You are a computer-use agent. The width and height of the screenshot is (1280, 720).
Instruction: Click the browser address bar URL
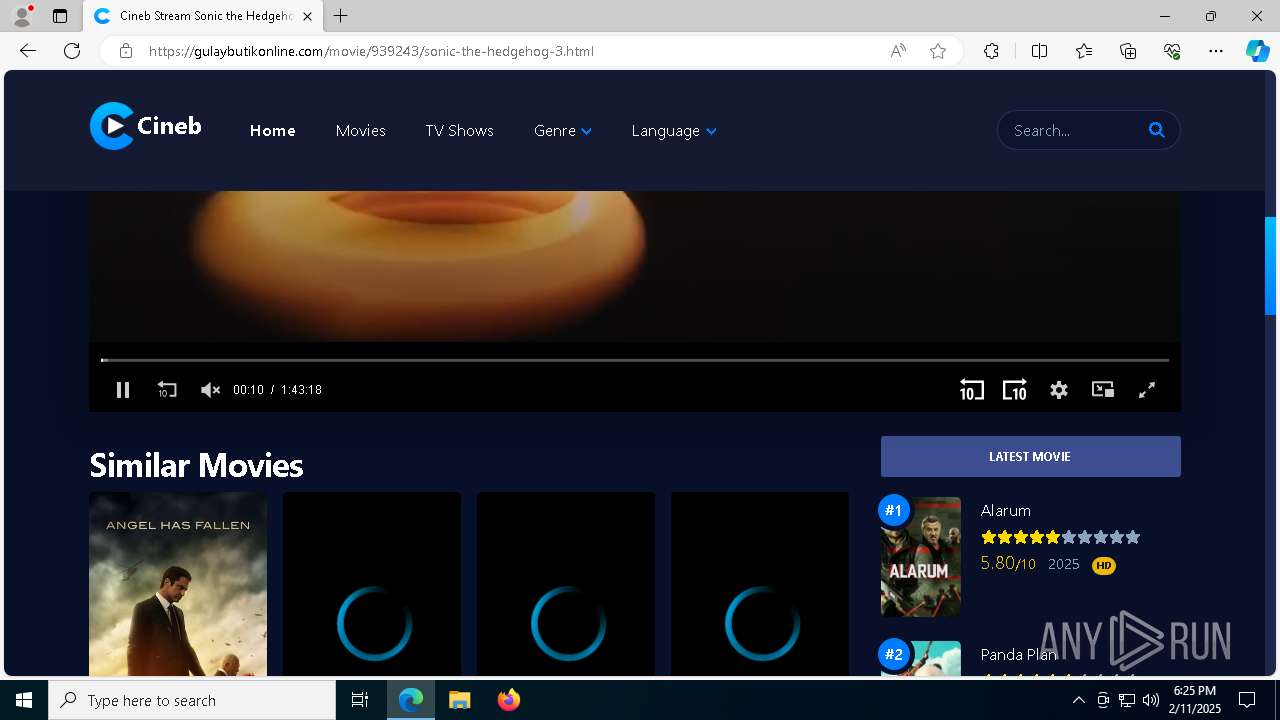pos(371,51)
